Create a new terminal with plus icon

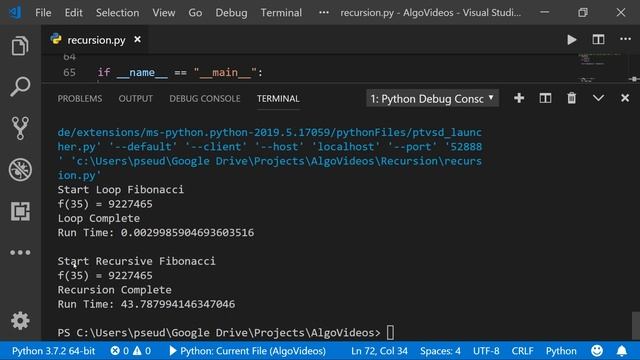(519, 98)
